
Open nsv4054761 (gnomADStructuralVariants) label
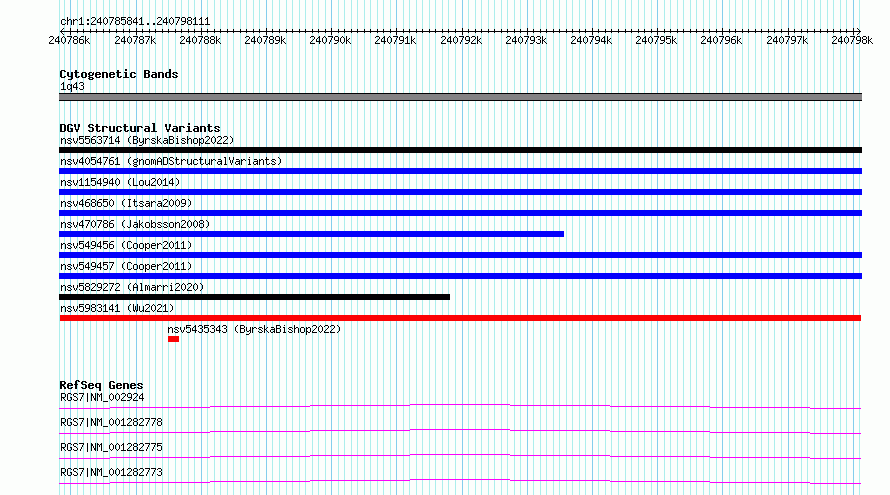pyautogui.click(x=171, y=161)
